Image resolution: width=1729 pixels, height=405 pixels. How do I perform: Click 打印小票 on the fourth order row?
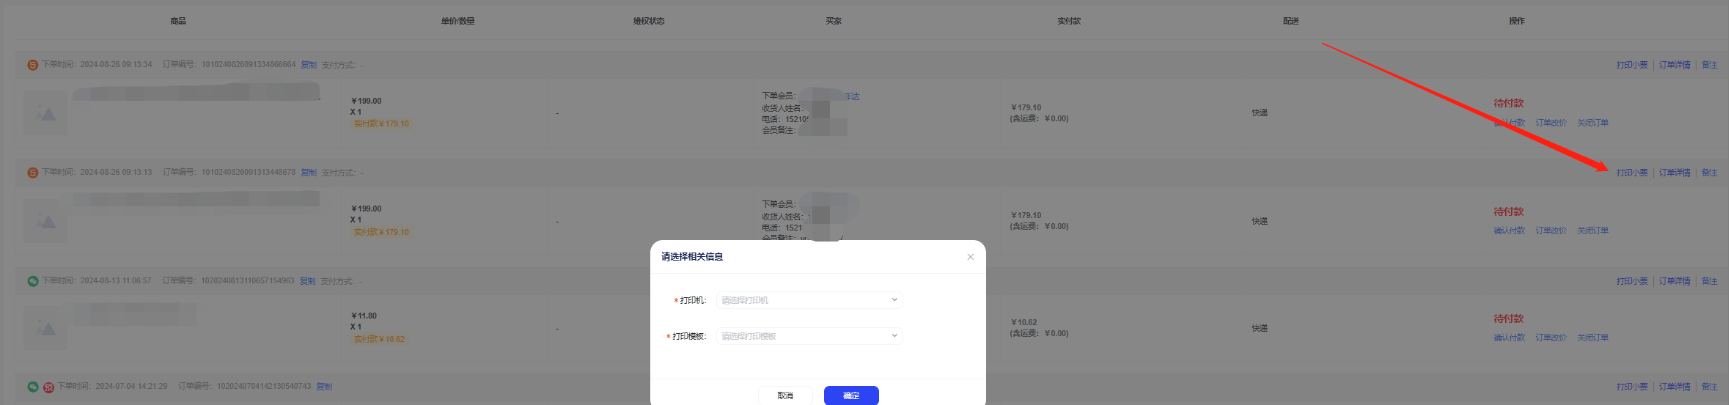pos(1632,387)
